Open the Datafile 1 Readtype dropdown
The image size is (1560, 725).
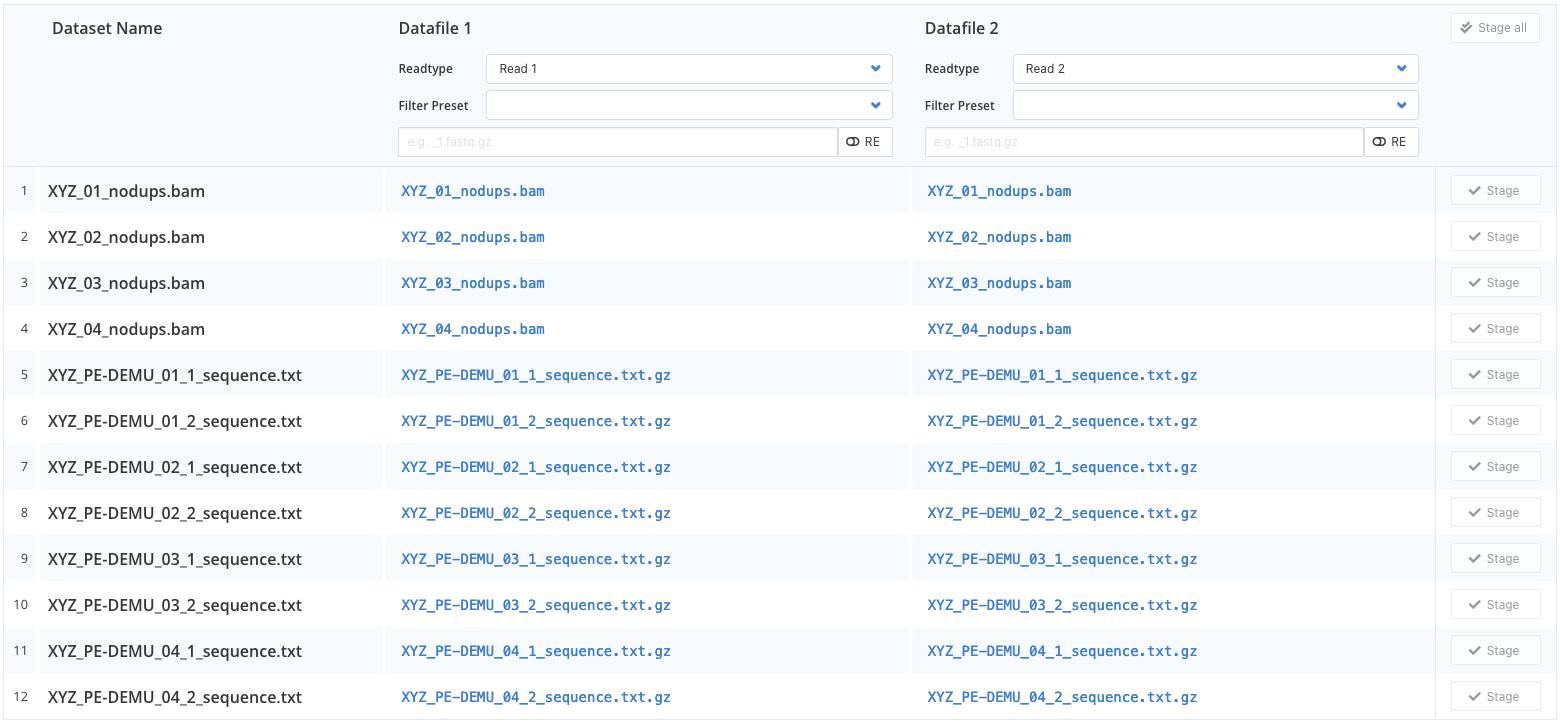pos(689,69)
